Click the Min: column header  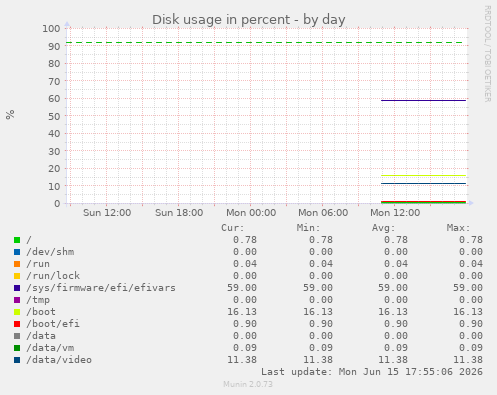[308, 228]
